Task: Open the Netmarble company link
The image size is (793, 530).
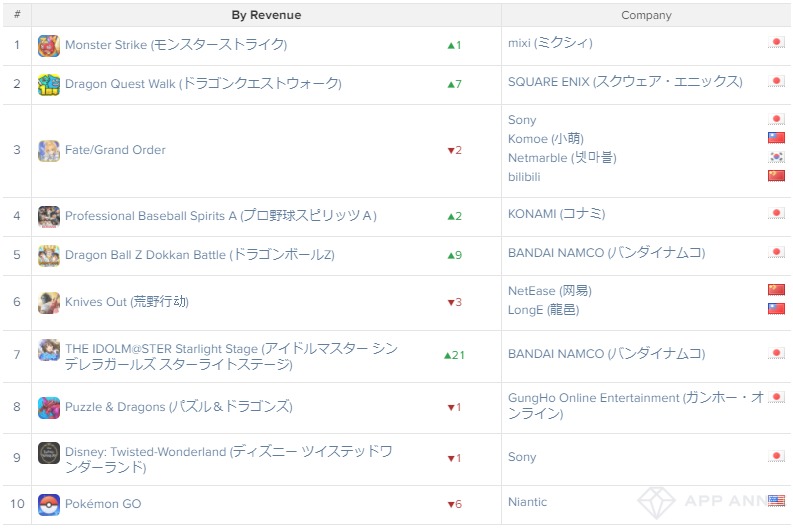Action: pos(562,158)
